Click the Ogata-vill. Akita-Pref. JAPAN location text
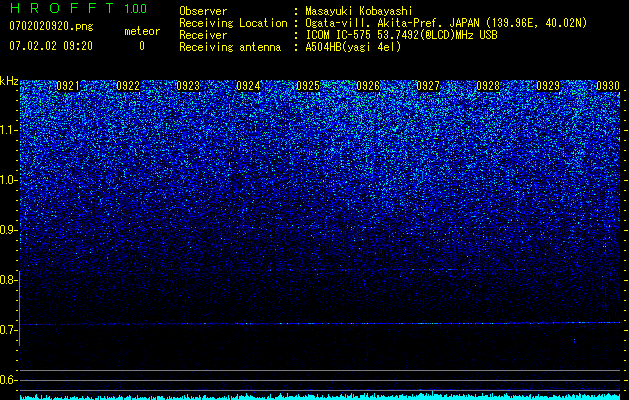Screen dimensions: 629x400 point(446,23)
